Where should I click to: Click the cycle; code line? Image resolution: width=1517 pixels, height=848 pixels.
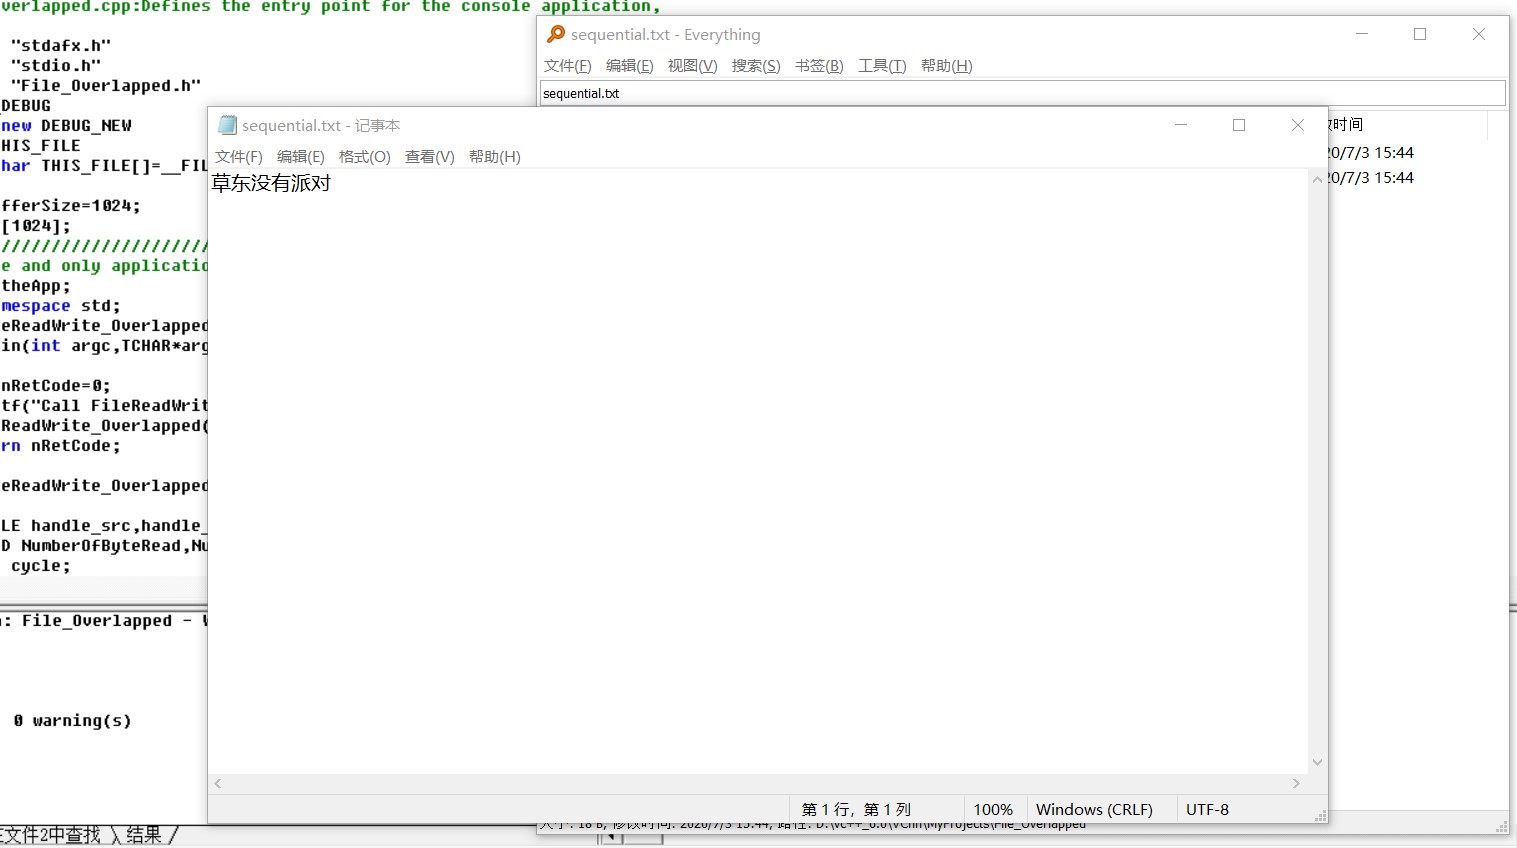[41, 566]
